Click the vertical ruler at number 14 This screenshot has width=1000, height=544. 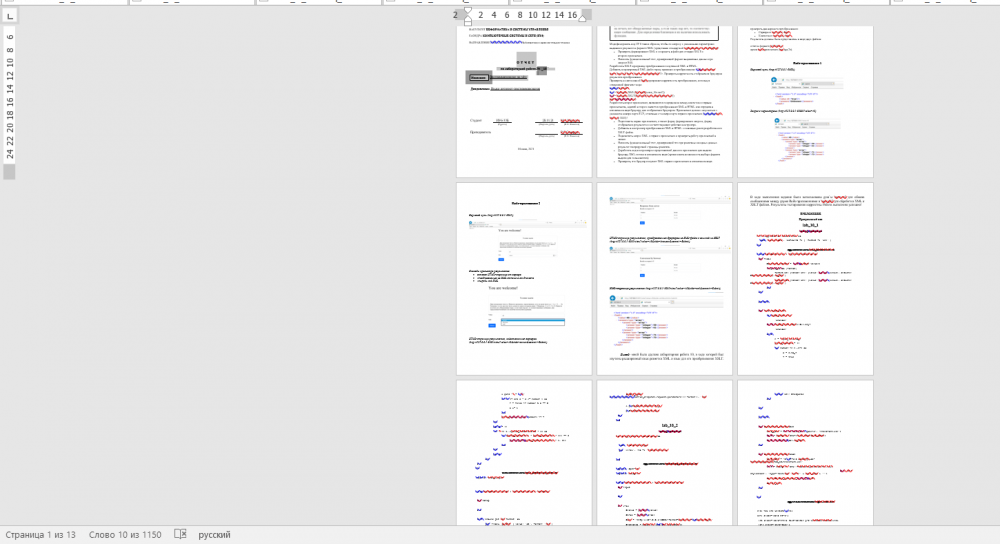pyautogui.click(x=10, y=89)
